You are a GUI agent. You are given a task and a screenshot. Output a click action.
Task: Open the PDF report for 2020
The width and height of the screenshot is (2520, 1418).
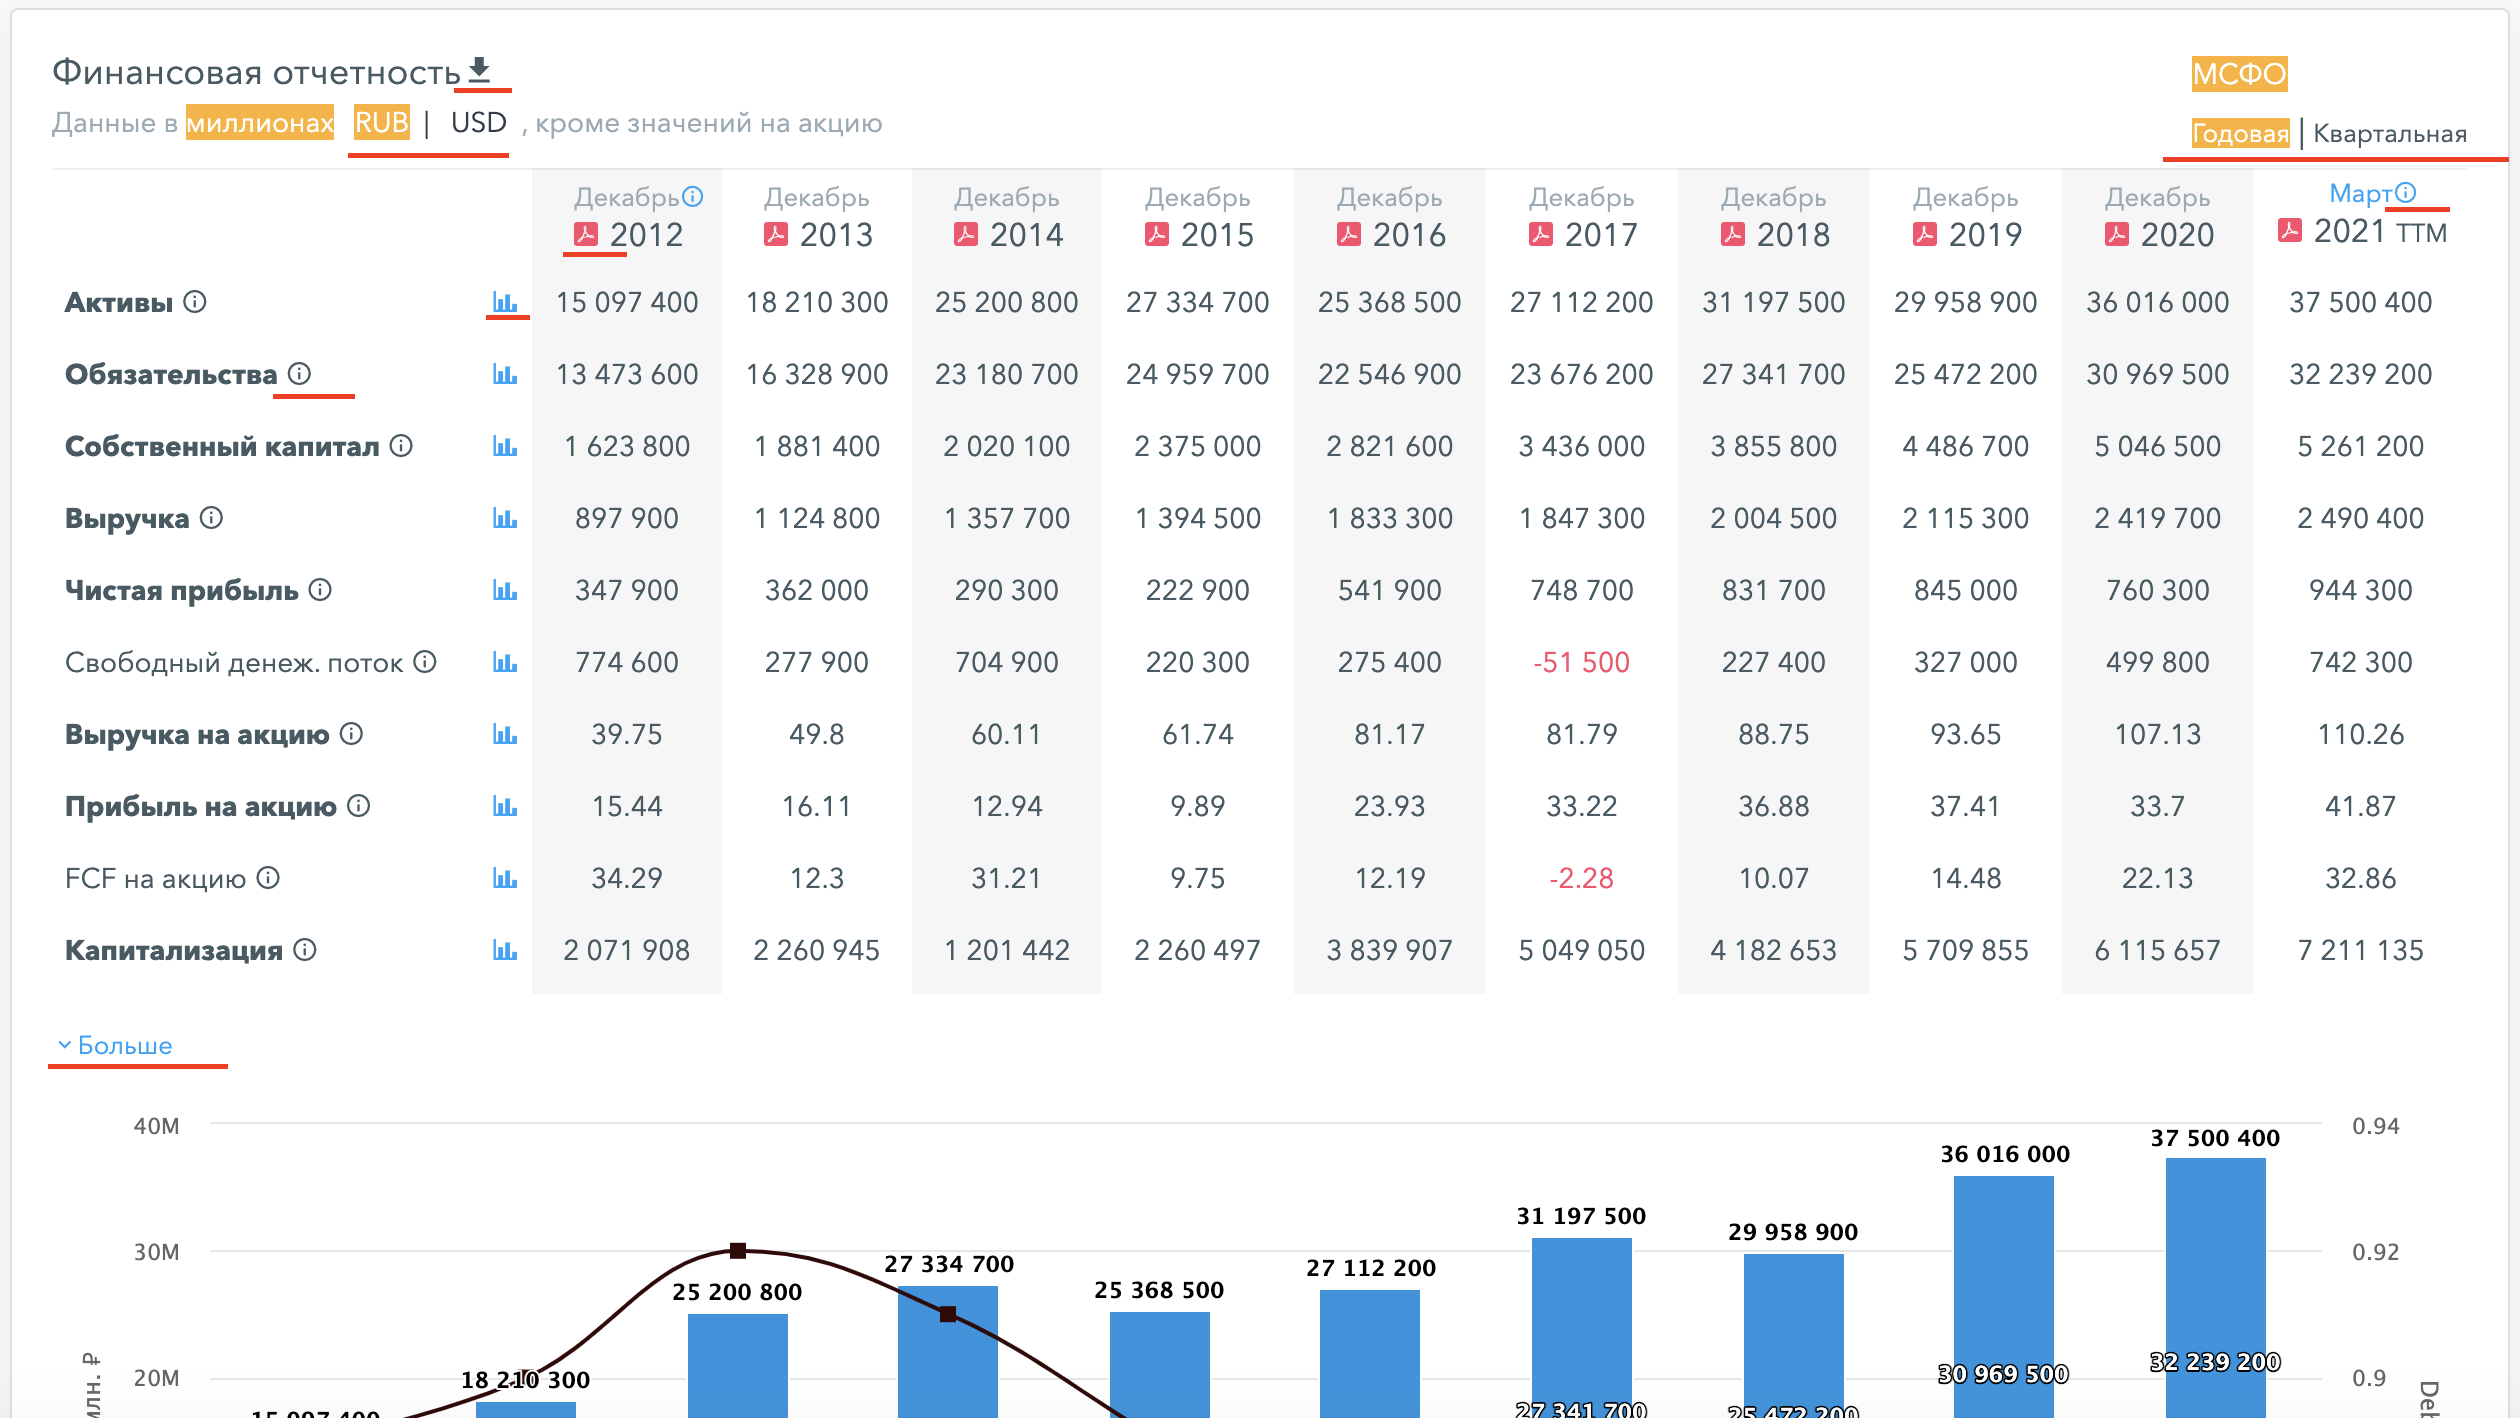(x=2117, y=234)
